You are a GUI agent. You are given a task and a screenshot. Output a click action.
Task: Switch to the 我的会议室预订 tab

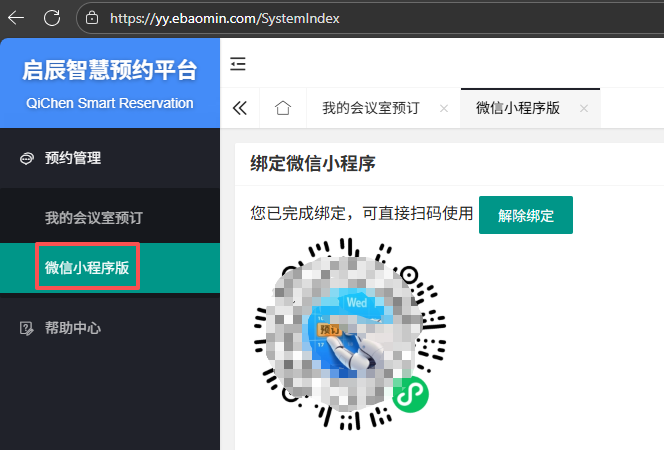(370, 109)
